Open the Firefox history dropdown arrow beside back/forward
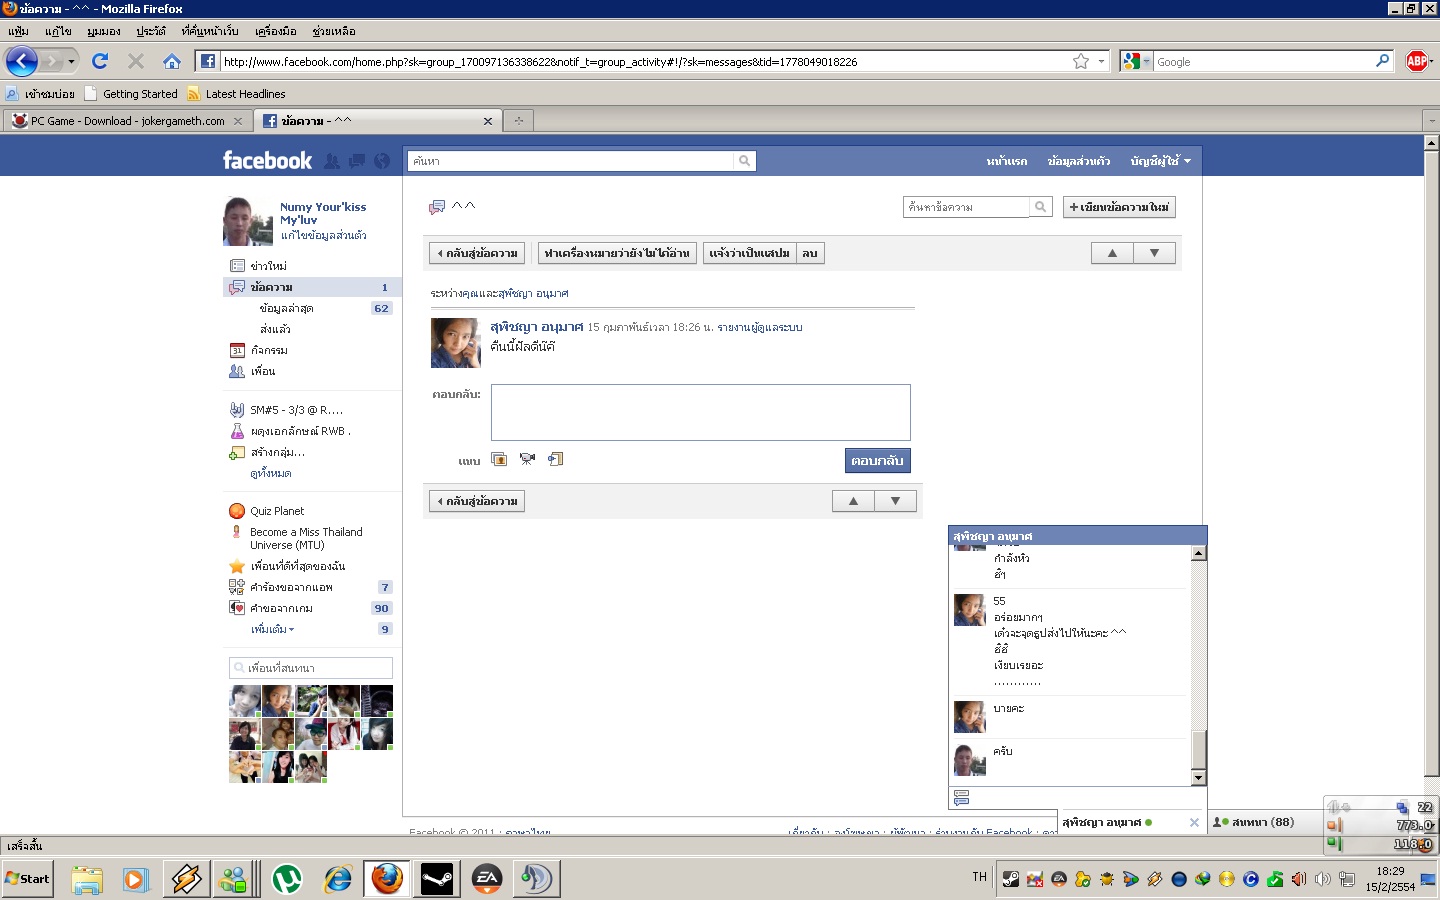The height and width of the screenshot is (900, 1440). click(71, 62)
